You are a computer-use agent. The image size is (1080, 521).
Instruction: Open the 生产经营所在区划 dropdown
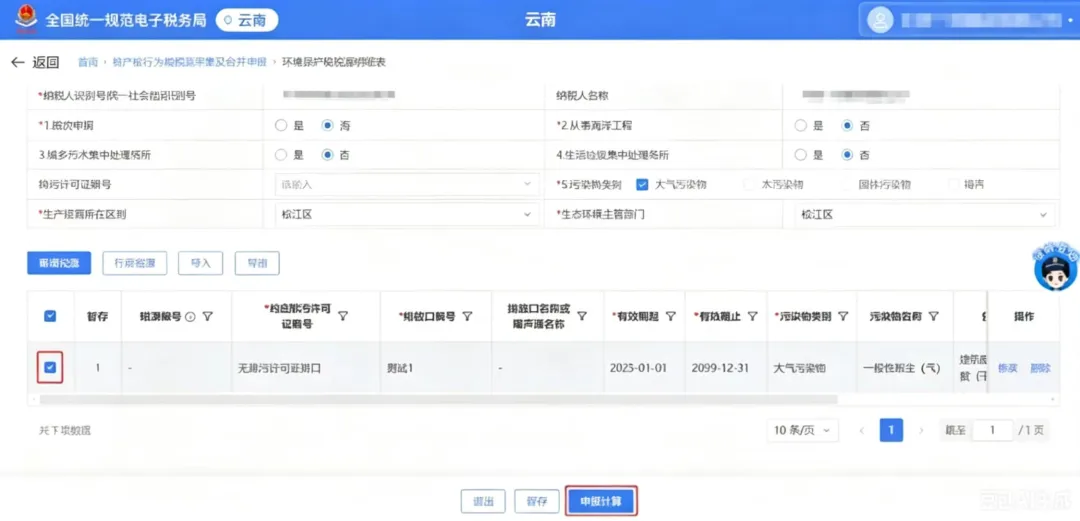pyautogui.click(x=406, y=214)
